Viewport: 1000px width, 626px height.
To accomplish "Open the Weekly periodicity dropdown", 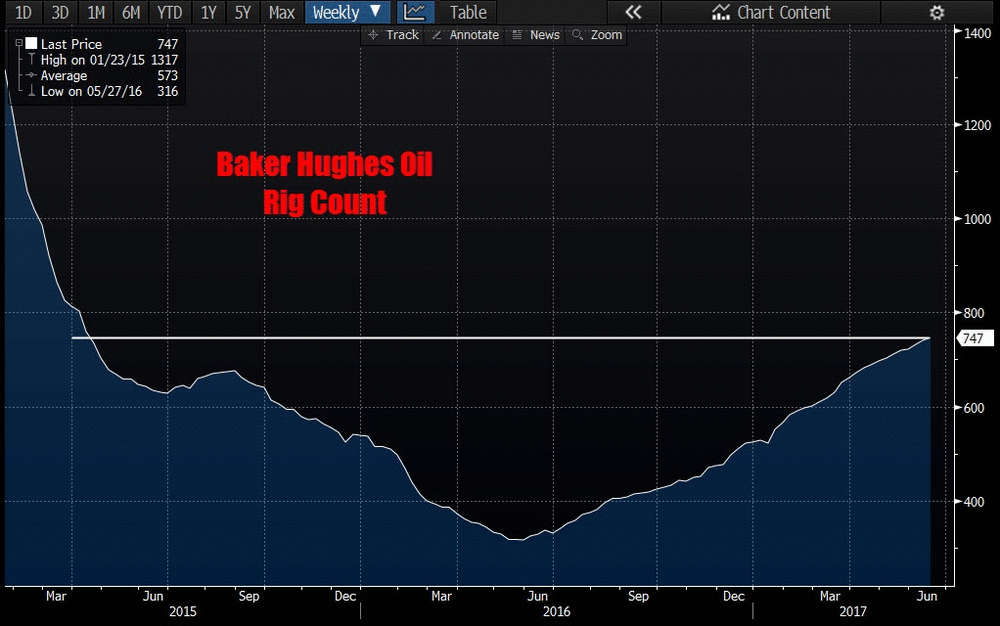I will click(348, 12).
